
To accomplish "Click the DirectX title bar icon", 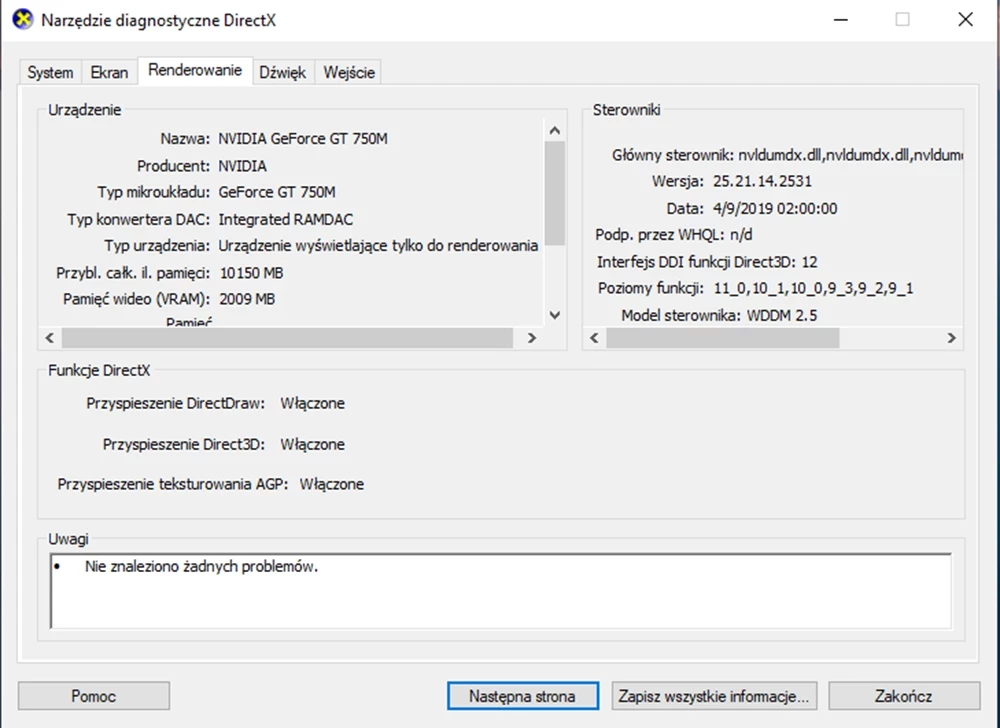I will pos(22,20).
